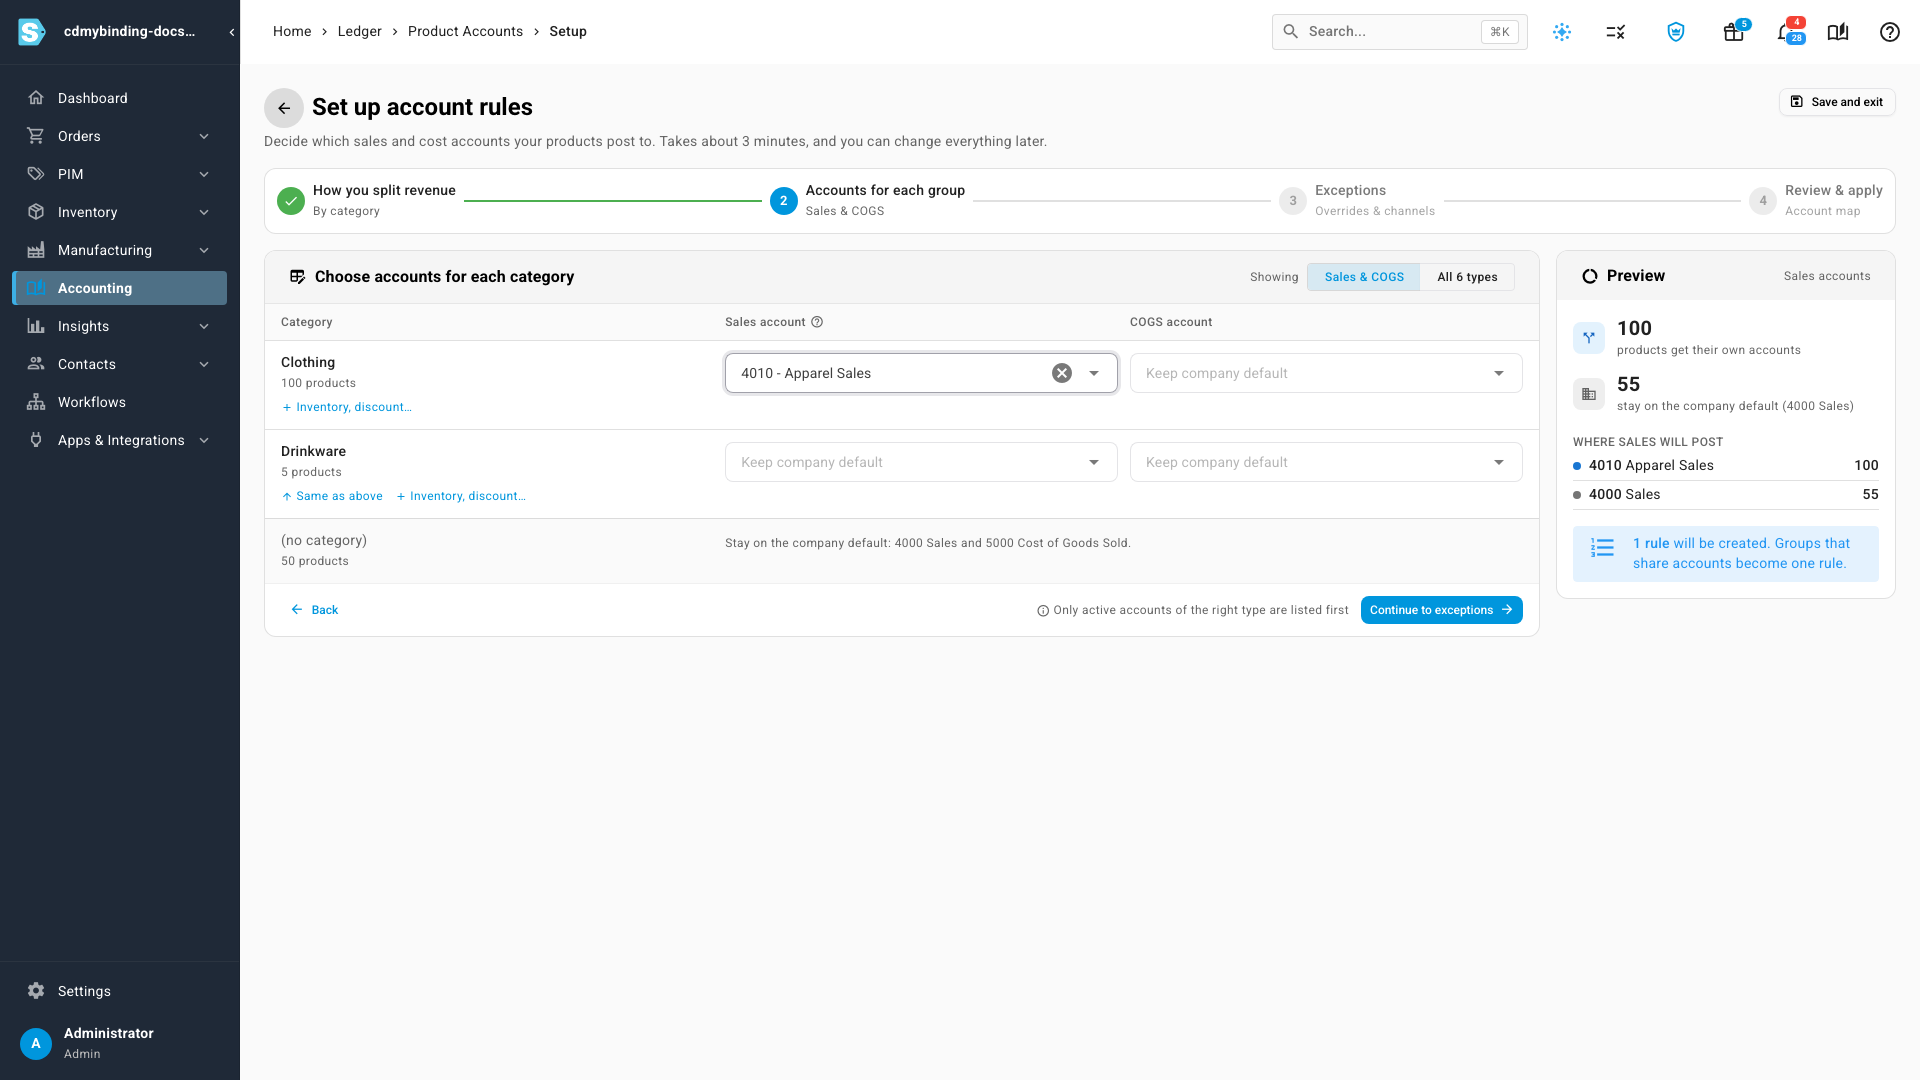Select step 2 Accounts for each group

[x=868, y=200]
